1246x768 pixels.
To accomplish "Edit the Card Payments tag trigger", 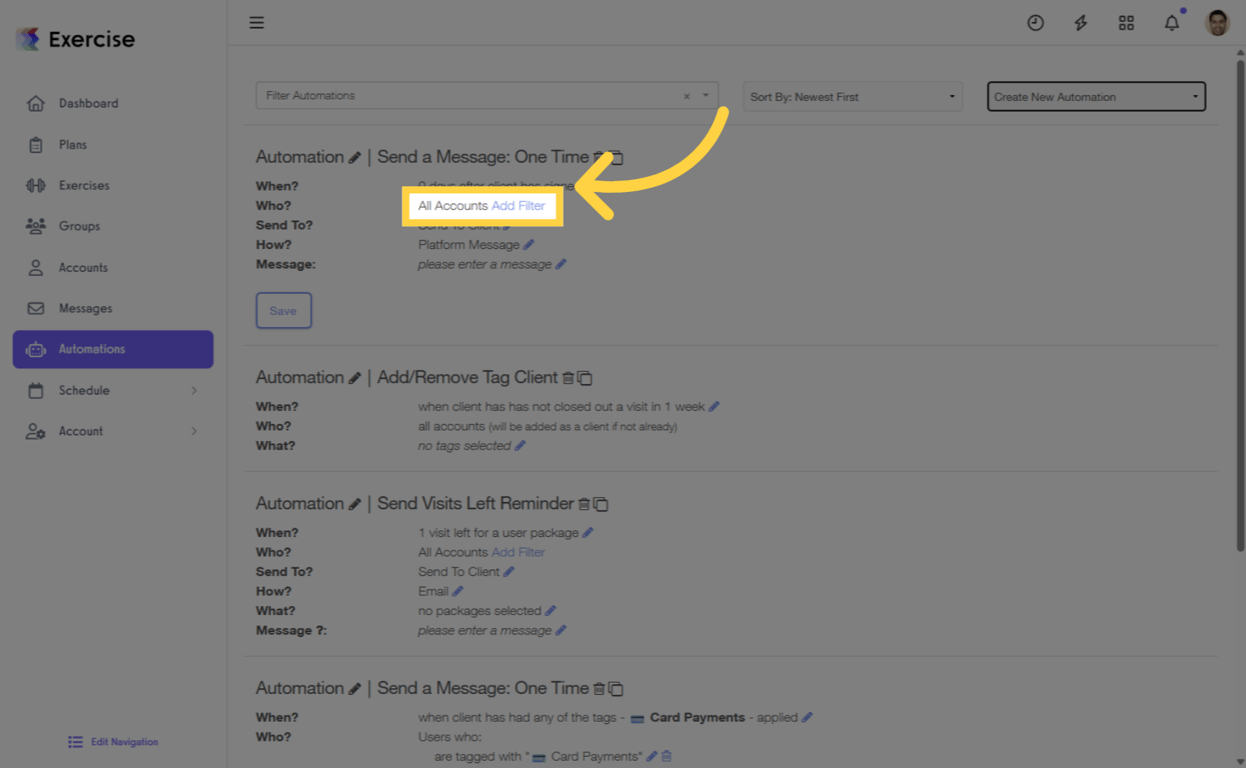I will [807, 717].
